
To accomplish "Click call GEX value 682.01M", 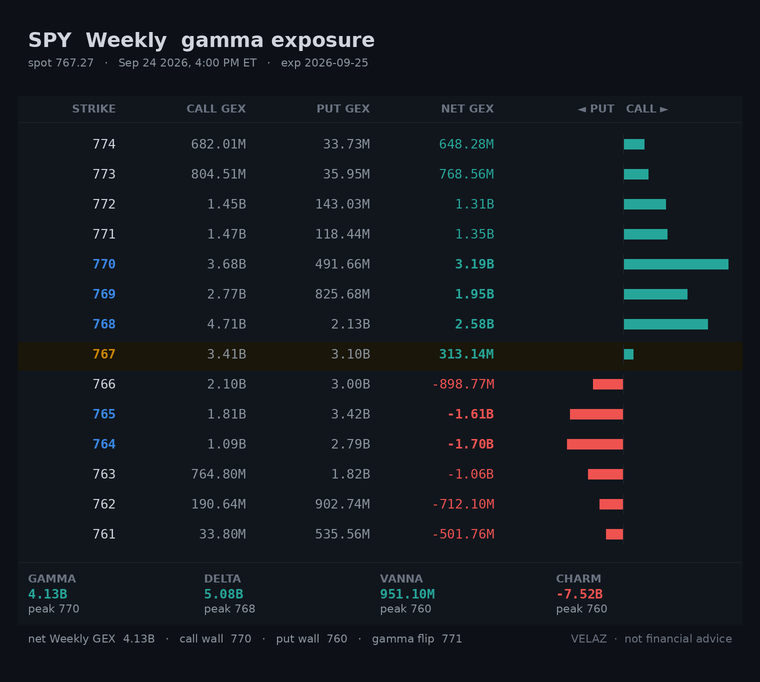I will (x=218, y=144).
